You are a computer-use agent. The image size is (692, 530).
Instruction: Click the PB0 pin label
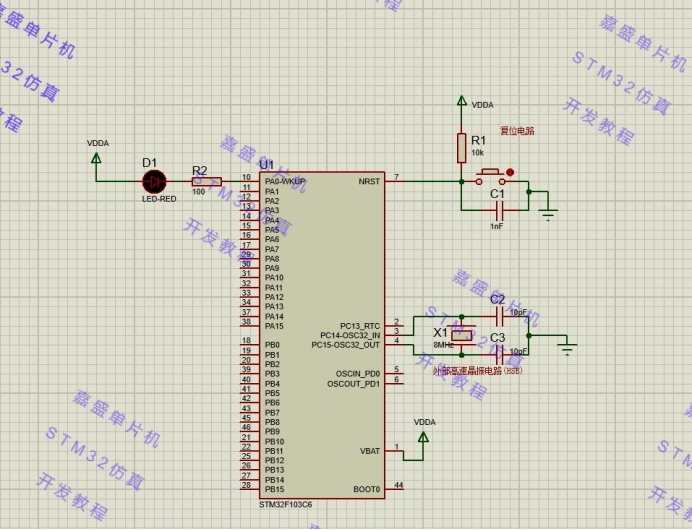click(272, 345)
